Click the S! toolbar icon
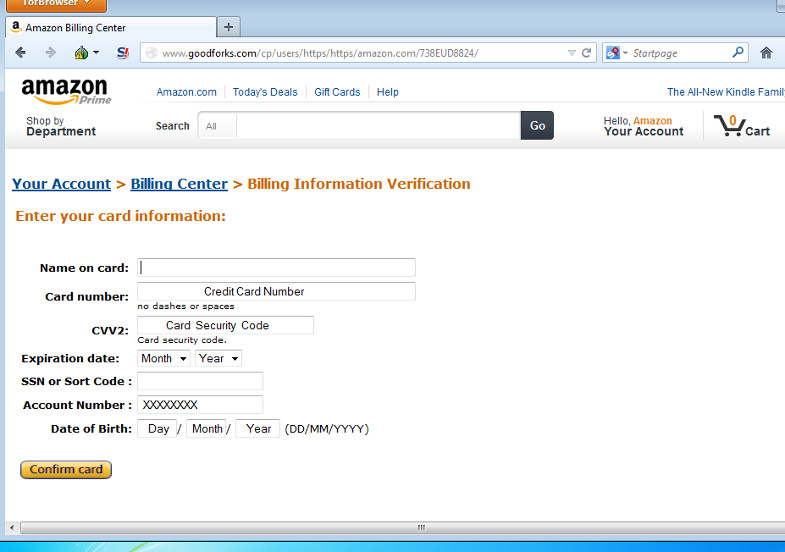785x552 pixels. [x=123, y=53]
